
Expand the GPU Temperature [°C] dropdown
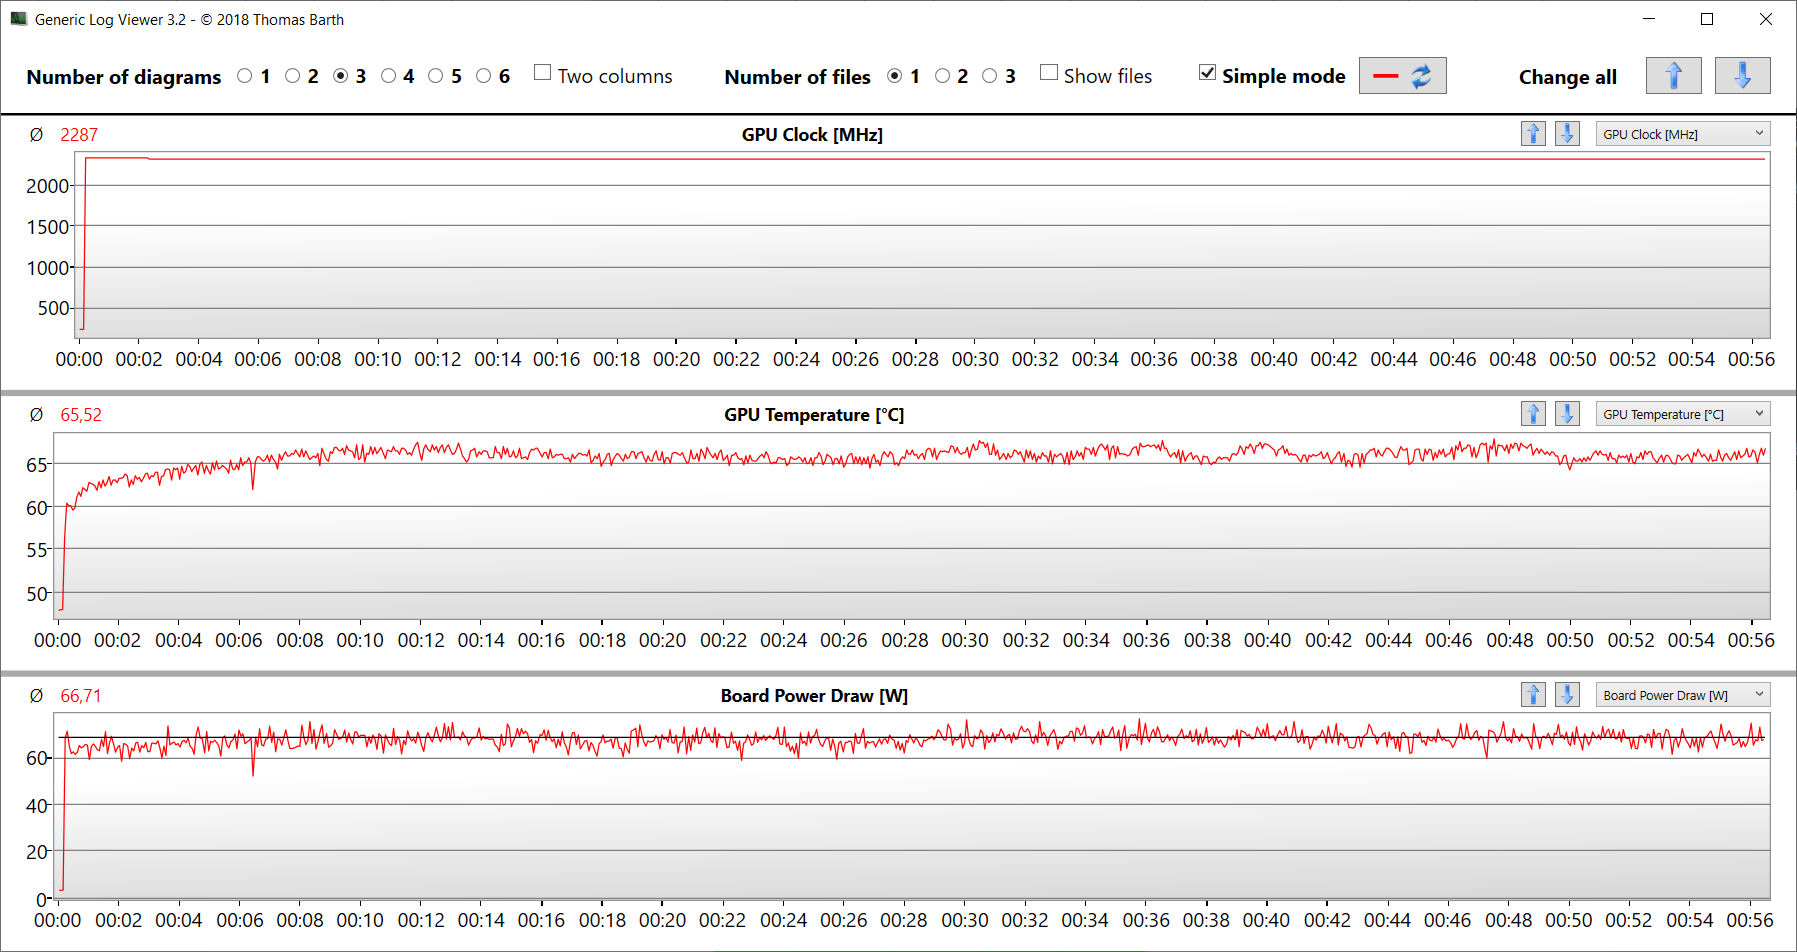click(x=1682, y=414)
